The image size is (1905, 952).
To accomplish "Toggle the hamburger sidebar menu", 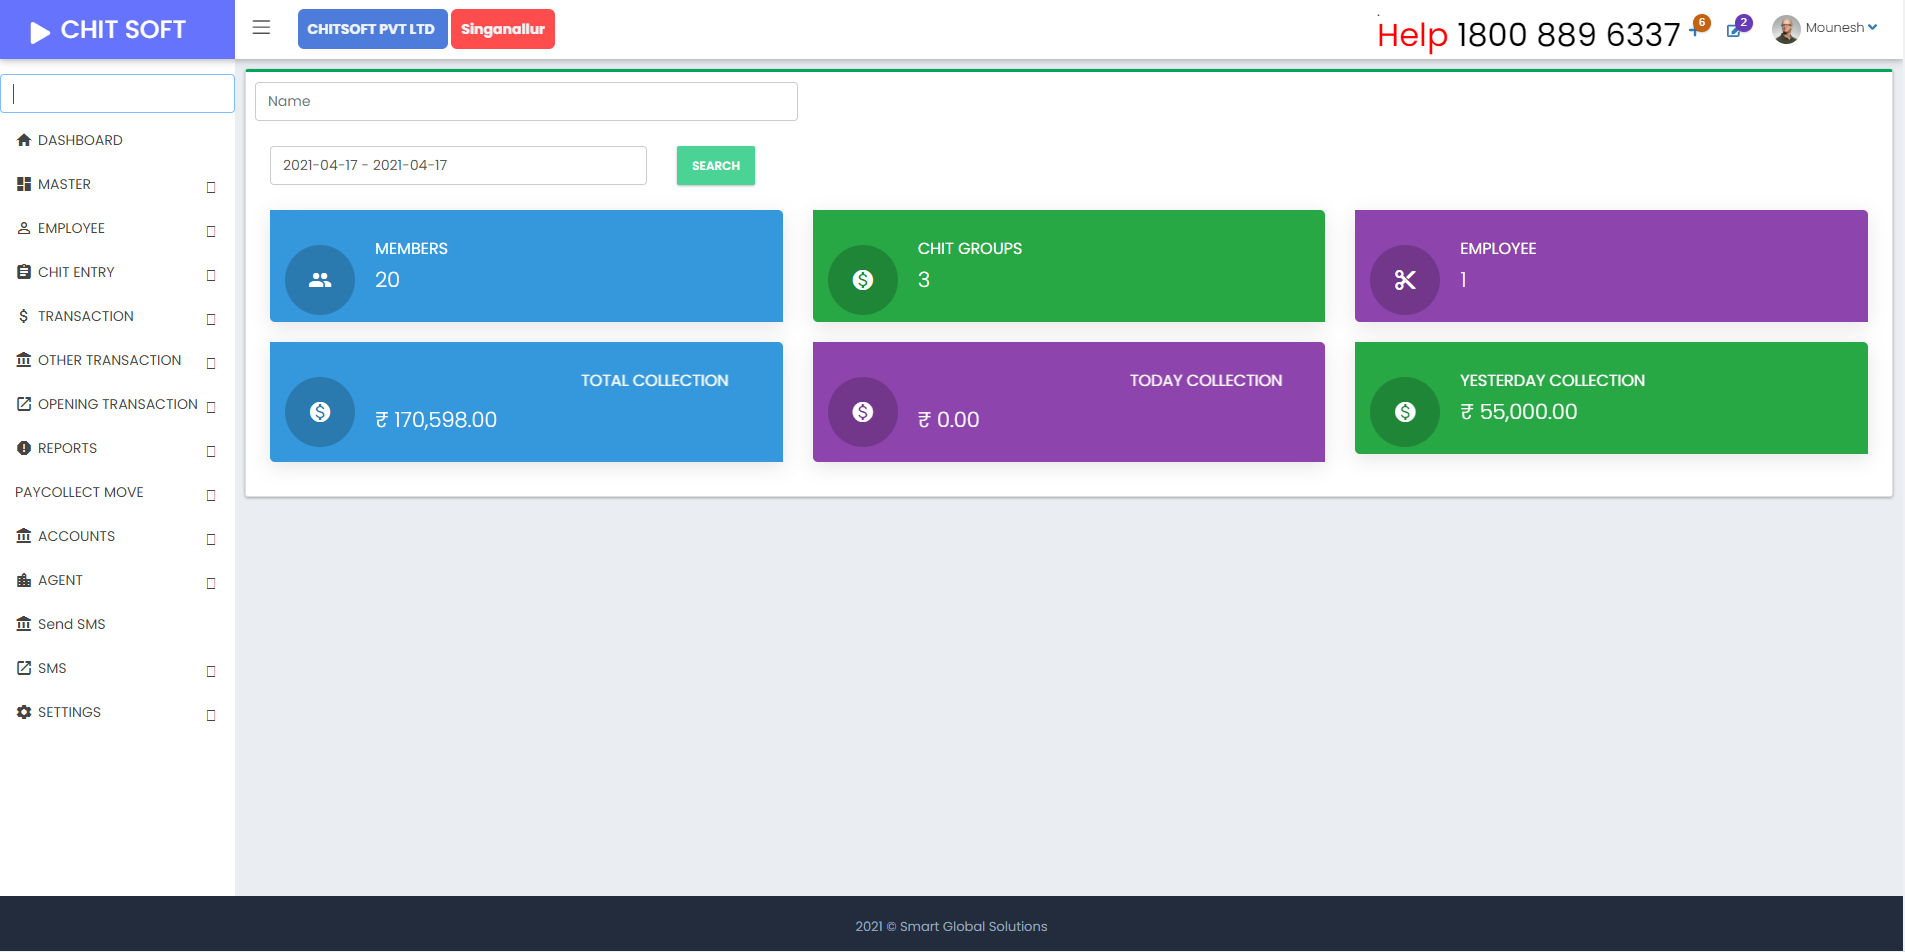I will pyautogui.click(x=261, y=28).
